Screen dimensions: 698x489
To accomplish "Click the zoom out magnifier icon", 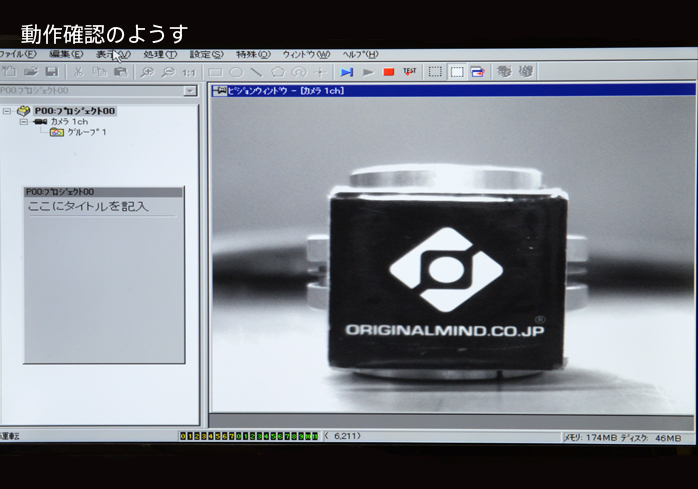I will click(167, 72).
